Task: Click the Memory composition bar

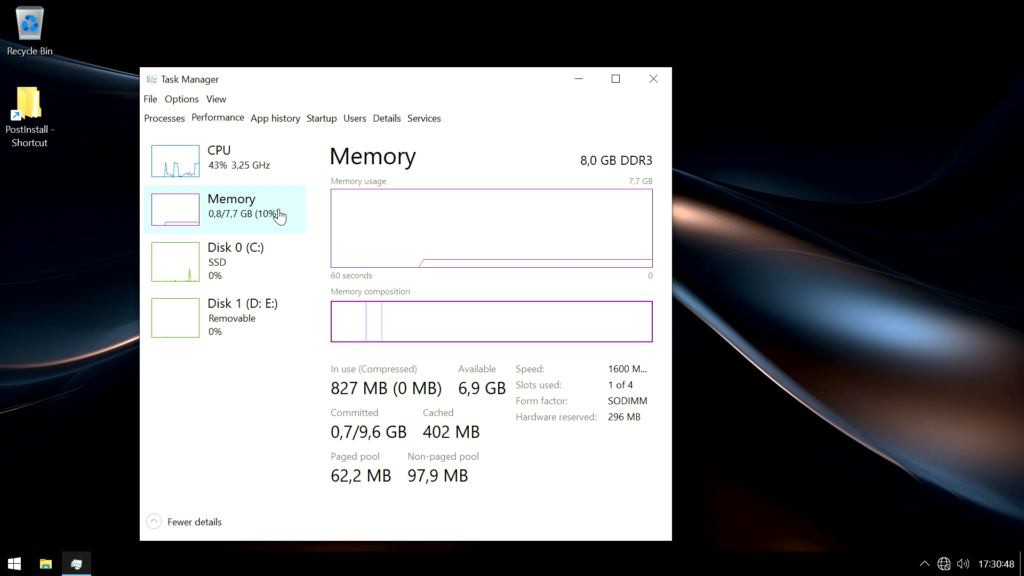Action: point(491,322)
